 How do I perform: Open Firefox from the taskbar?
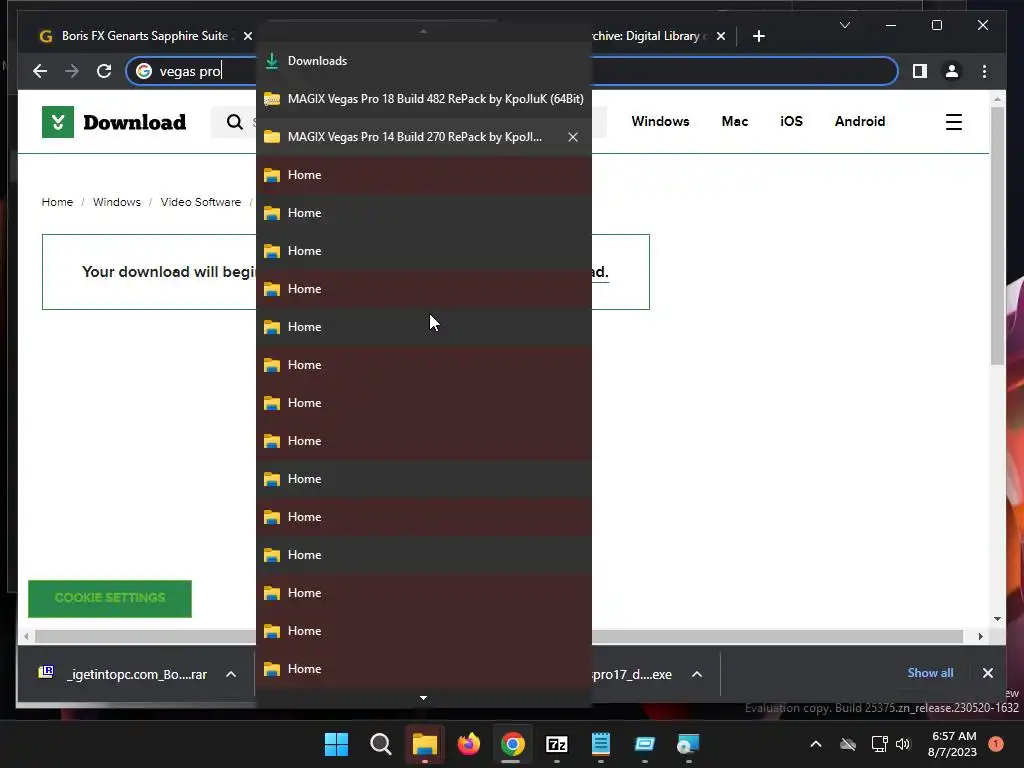[x=468, y=744]
